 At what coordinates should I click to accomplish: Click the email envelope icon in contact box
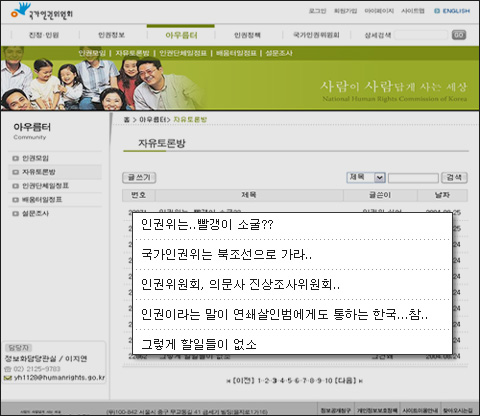click(8, 378)
